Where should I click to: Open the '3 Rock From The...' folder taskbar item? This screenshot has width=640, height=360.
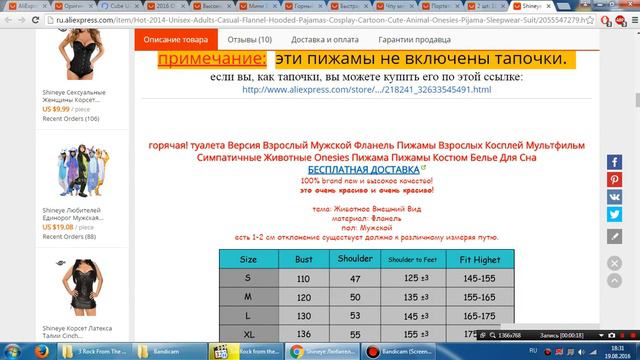[x=95, y=351]
